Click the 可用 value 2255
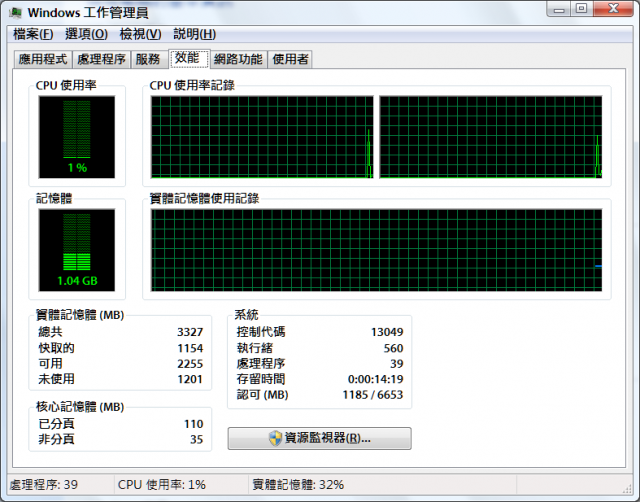The width and height of the screenshot is (640, 502). point(190,364)
